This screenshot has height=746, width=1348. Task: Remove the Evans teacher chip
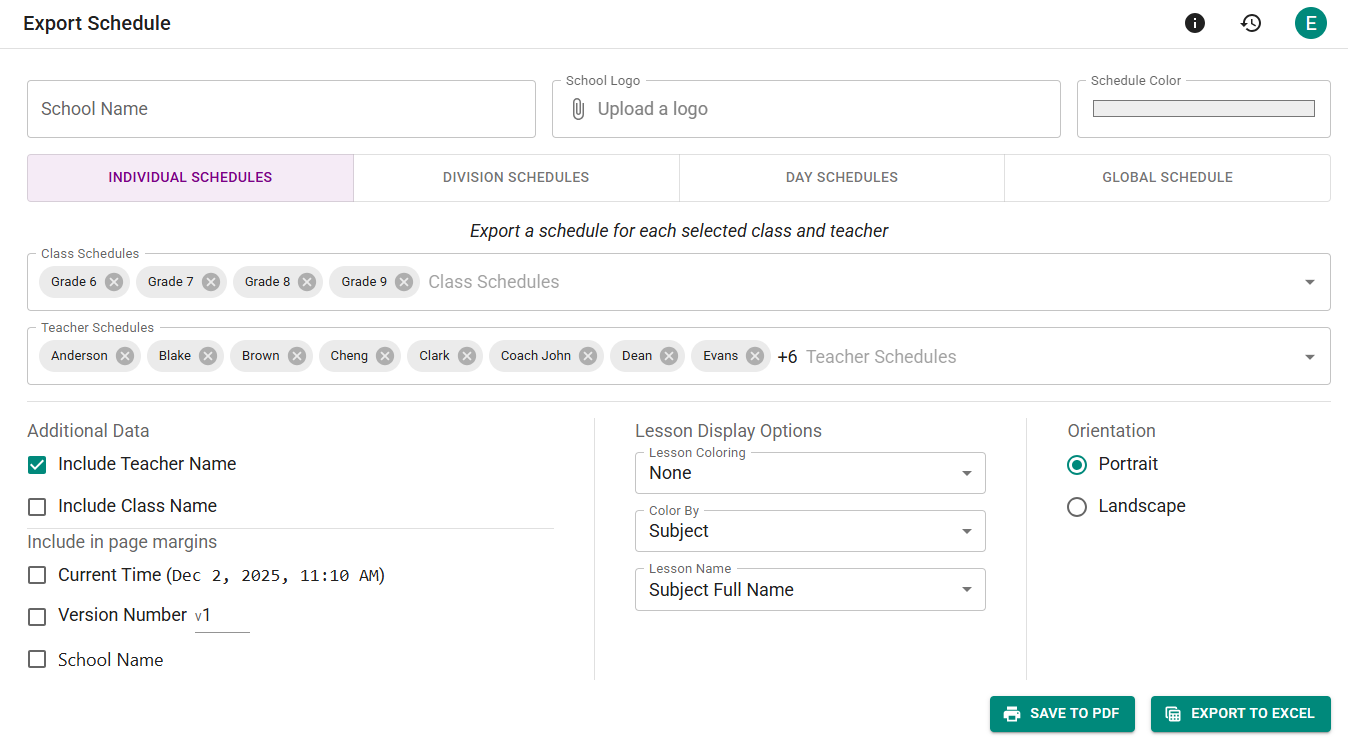point(755,355)
